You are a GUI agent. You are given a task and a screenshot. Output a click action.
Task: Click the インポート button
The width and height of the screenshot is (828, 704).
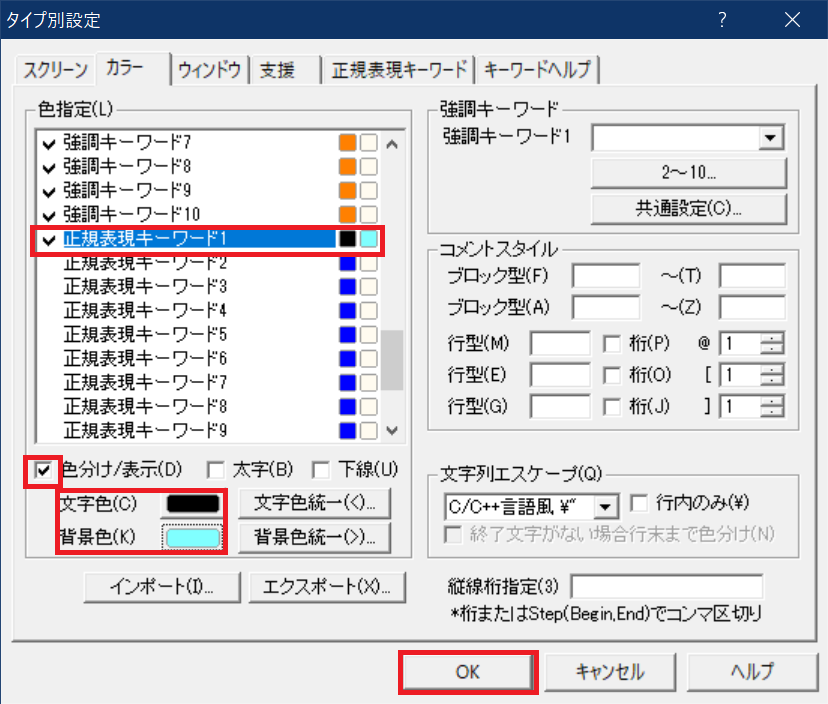point(162,586)
